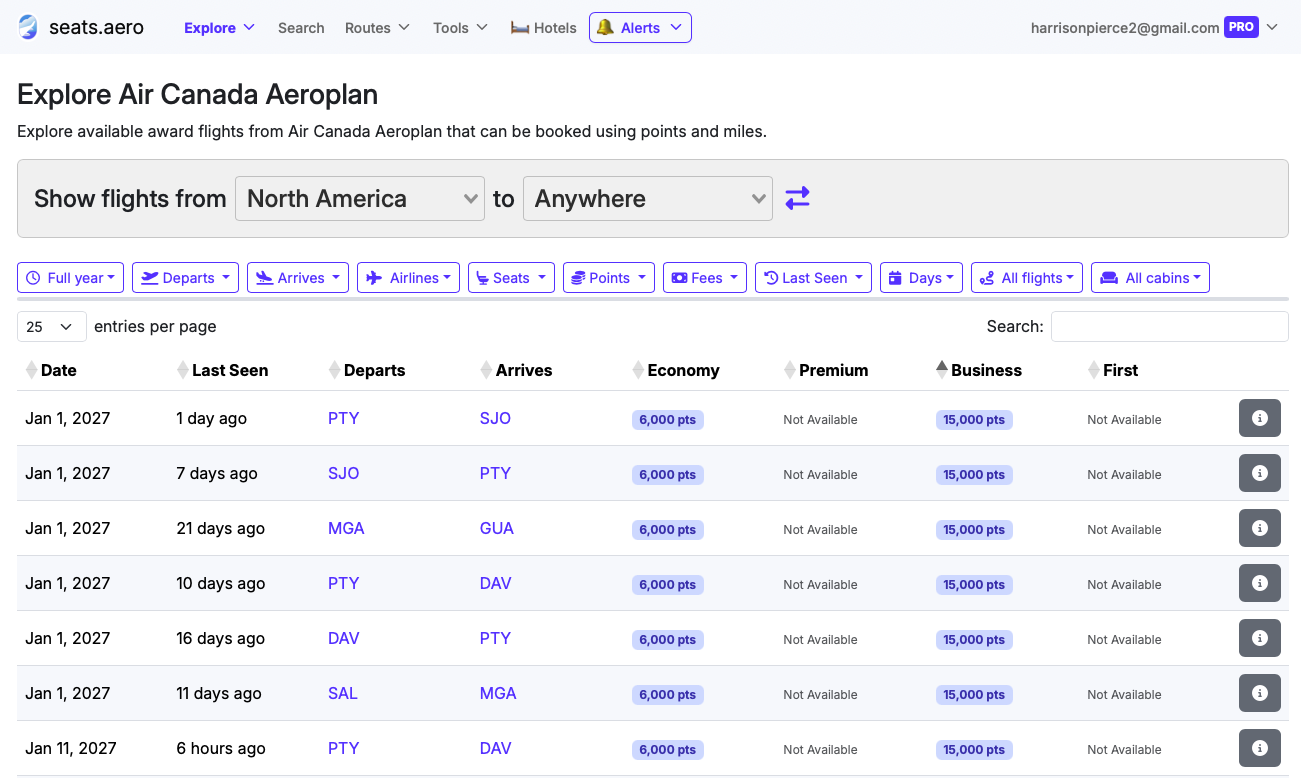Open the All cabins filter dropdown
Screen dimensions: 1301x778
[x=1150, y=278]
